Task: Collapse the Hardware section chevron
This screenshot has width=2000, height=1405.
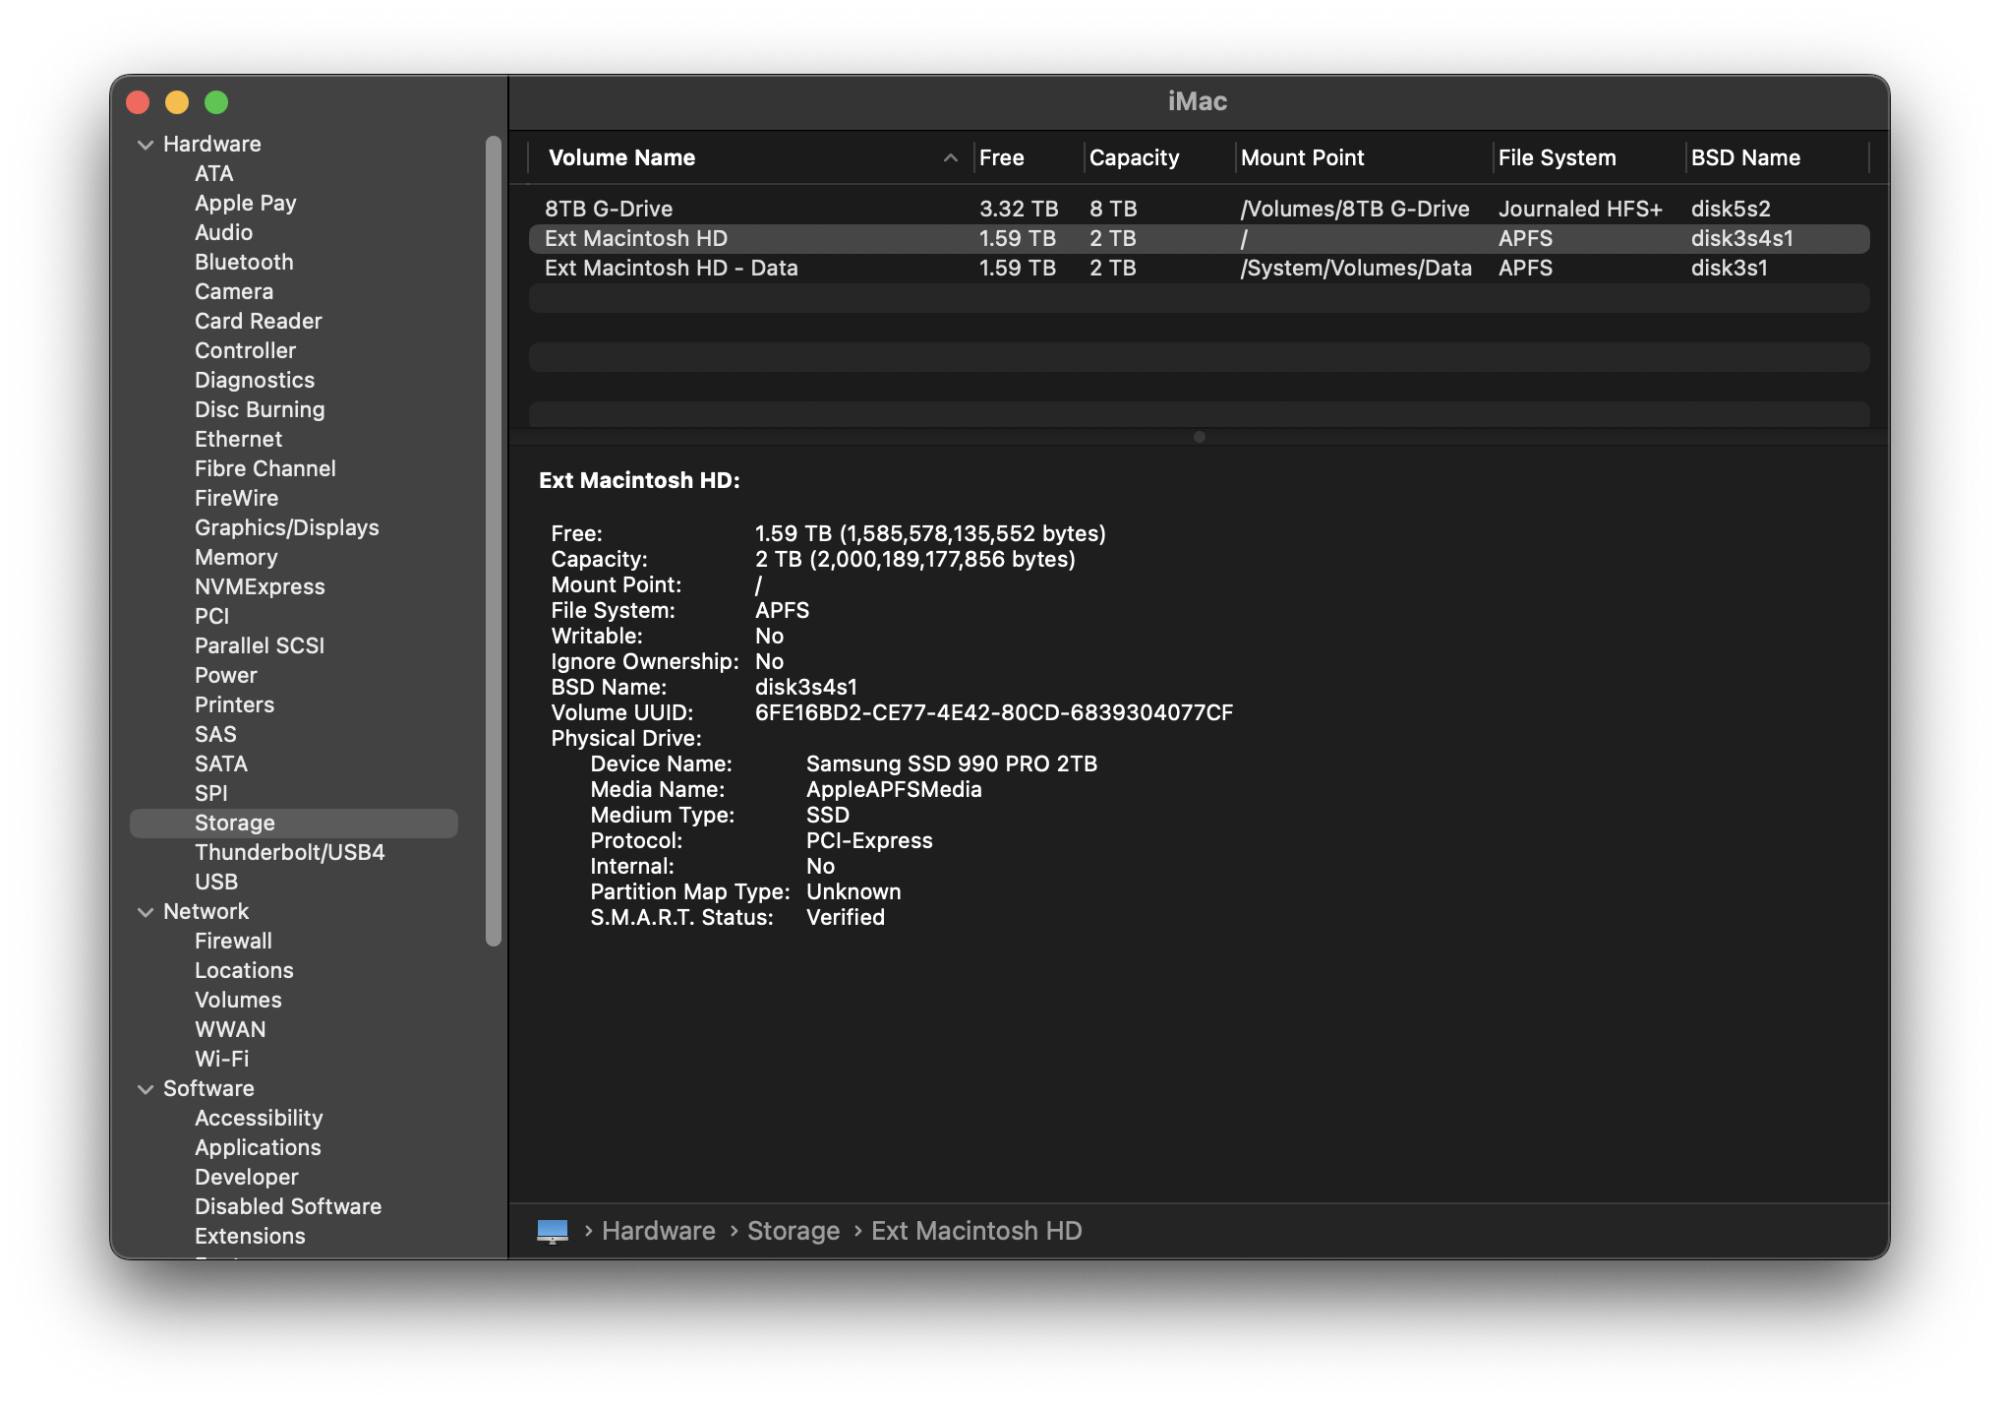Action: 145,145
